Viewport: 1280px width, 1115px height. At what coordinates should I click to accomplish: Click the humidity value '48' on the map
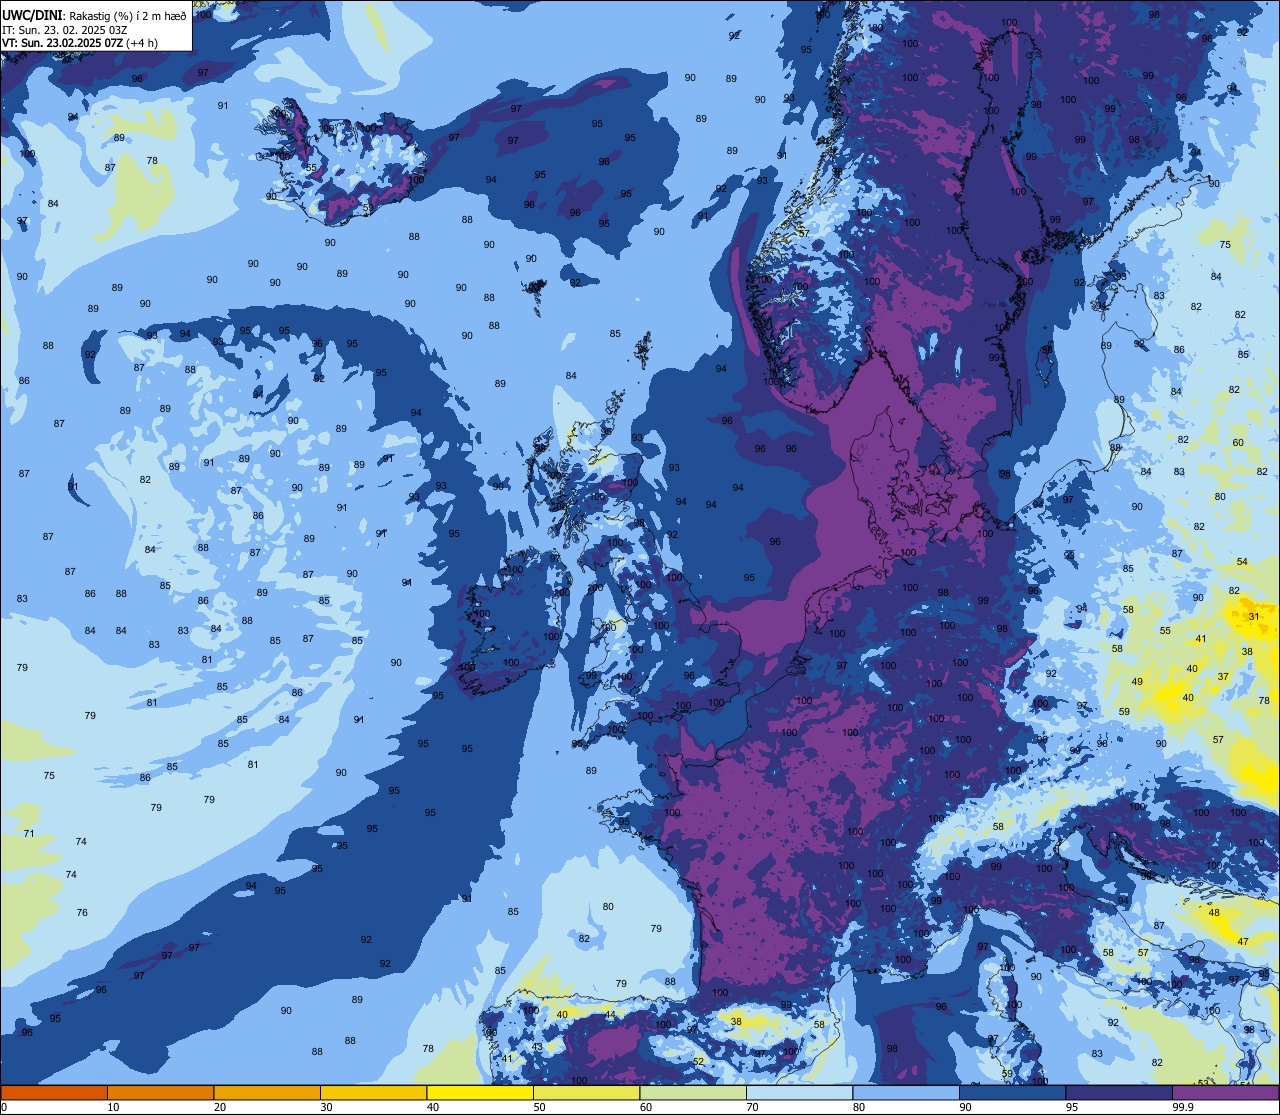tap(1214, 913)
